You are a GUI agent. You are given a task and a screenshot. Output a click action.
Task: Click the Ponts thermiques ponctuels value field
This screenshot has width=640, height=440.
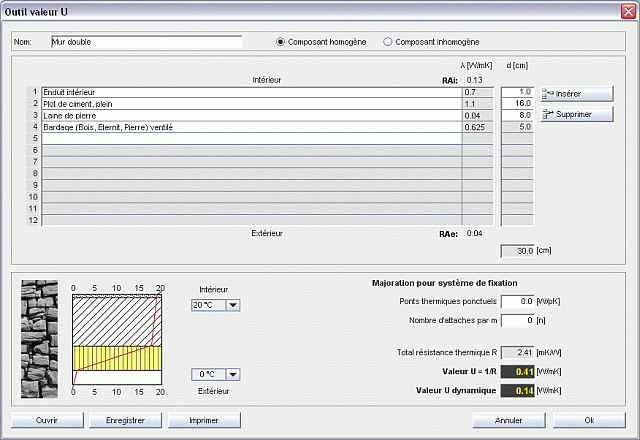[516, 300]
